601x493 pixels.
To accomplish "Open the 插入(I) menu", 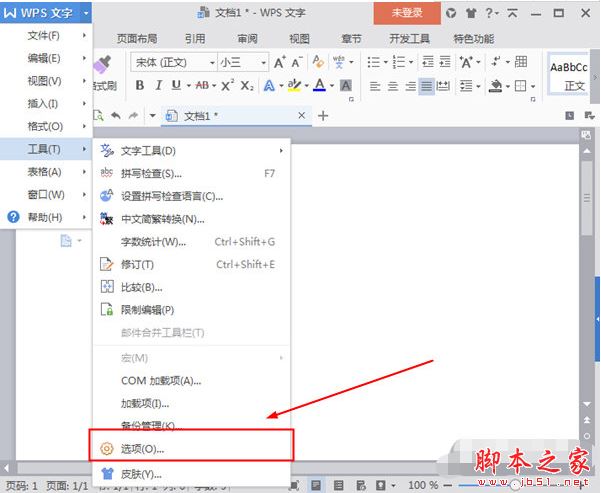I will (46, 104).
